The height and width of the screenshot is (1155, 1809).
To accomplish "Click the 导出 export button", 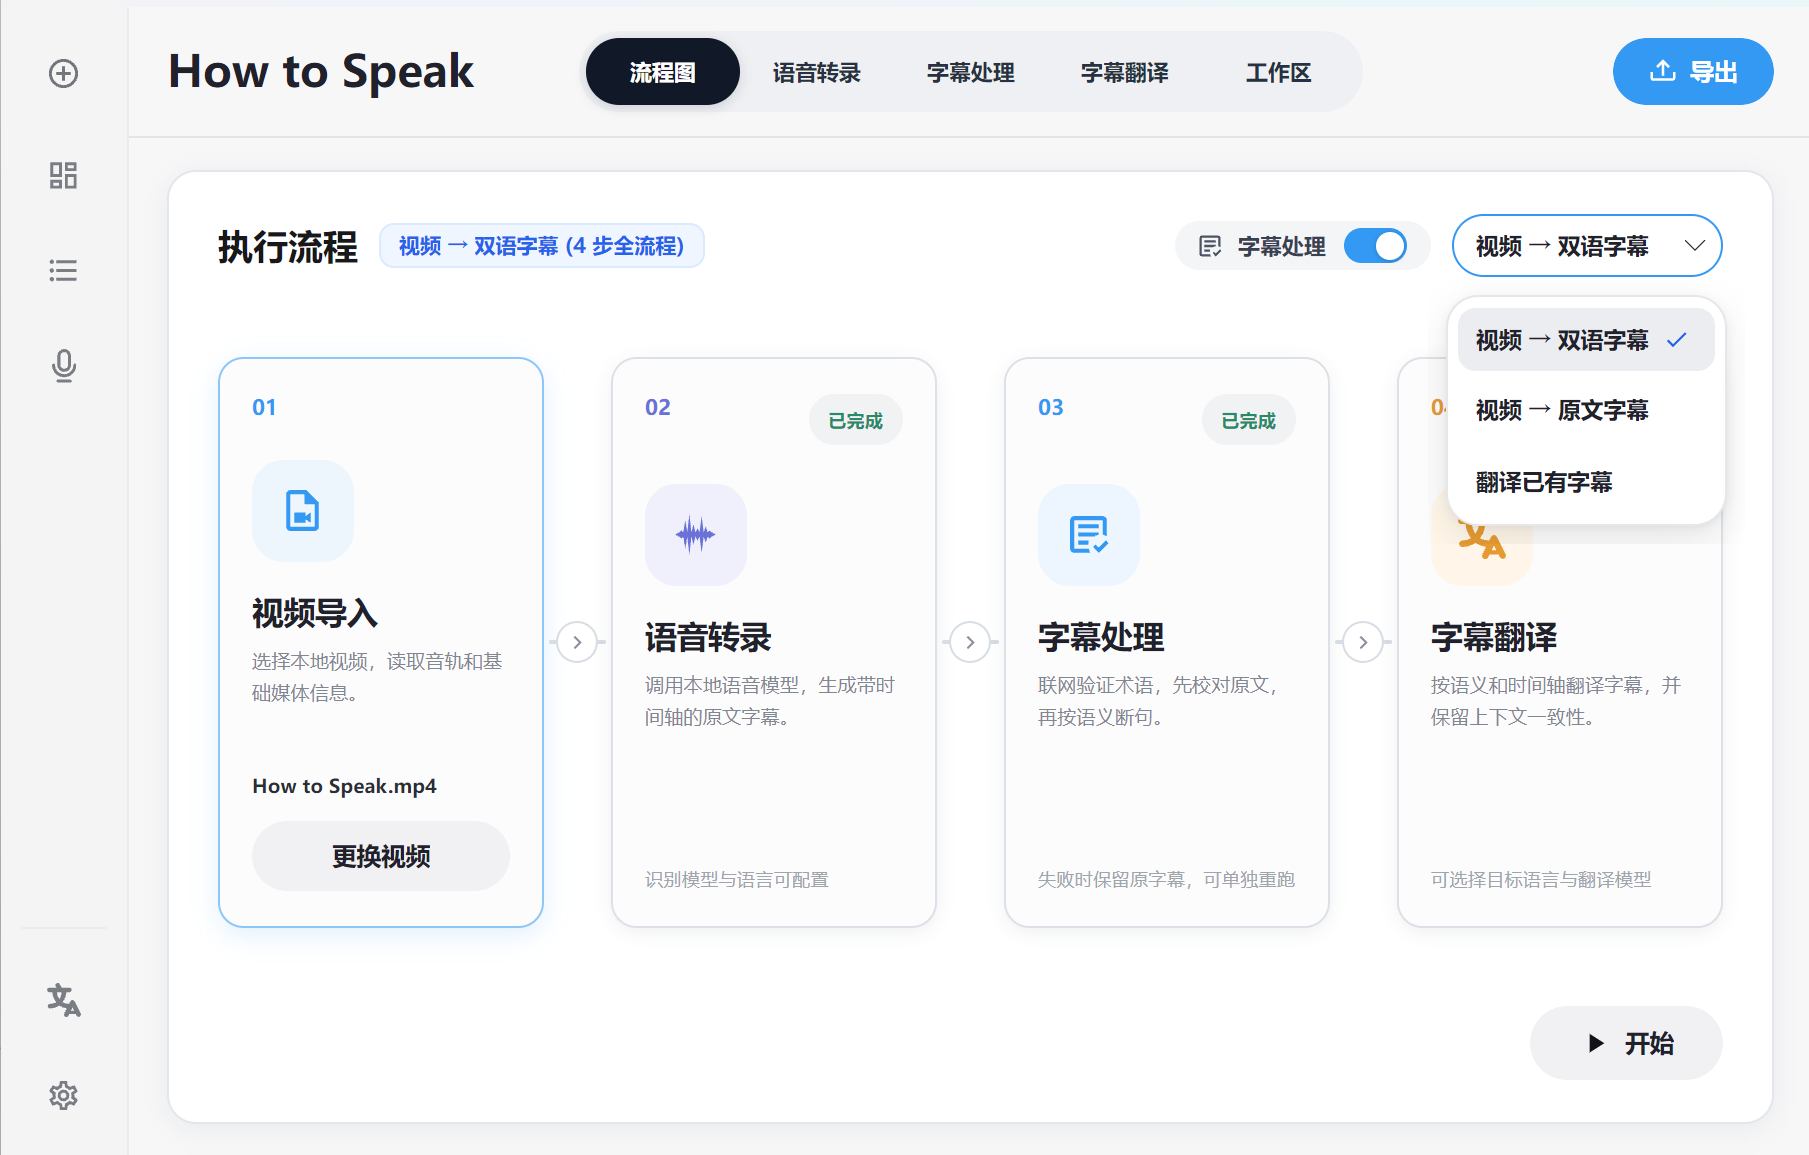I will (x=1693, y=72).
